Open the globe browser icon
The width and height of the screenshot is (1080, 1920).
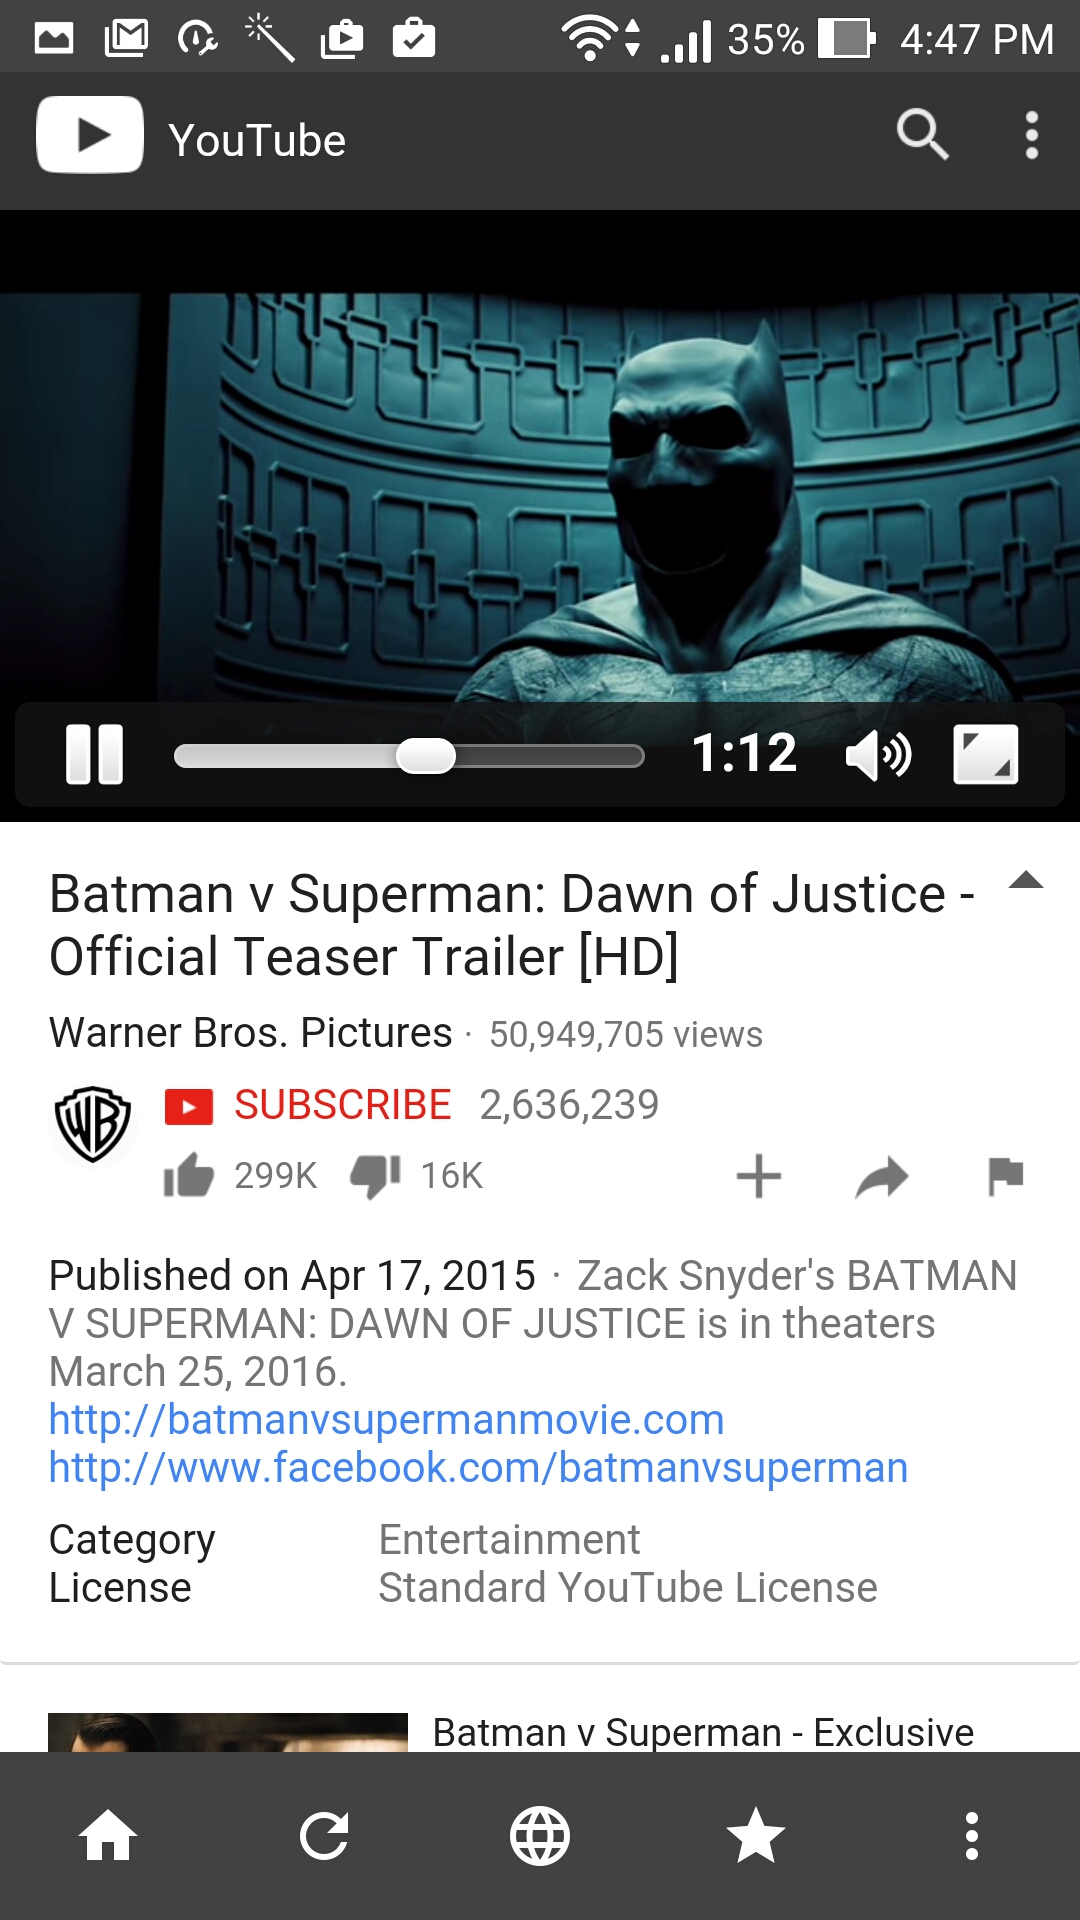[540, 1836]
